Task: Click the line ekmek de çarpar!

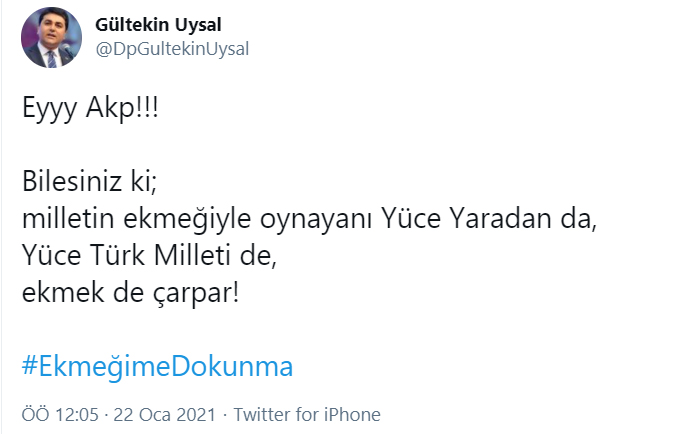Action: pos(130,293)
